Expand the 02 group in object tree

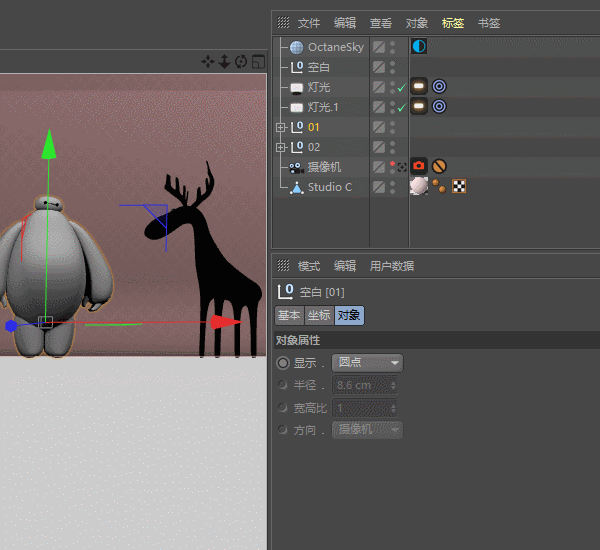point(280,147)
